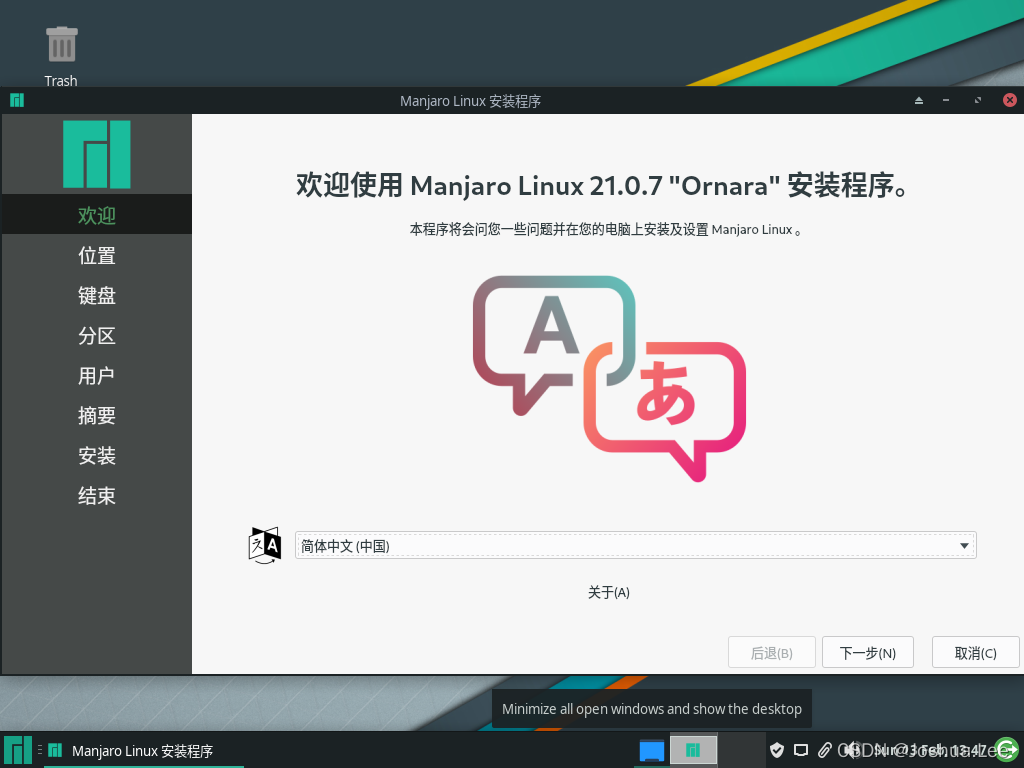Viewport: 1024px width, 768px height.
Task: Click the Manjaro Linux 安装程序 taskbar entry
Action: click(x=143, y=751)
